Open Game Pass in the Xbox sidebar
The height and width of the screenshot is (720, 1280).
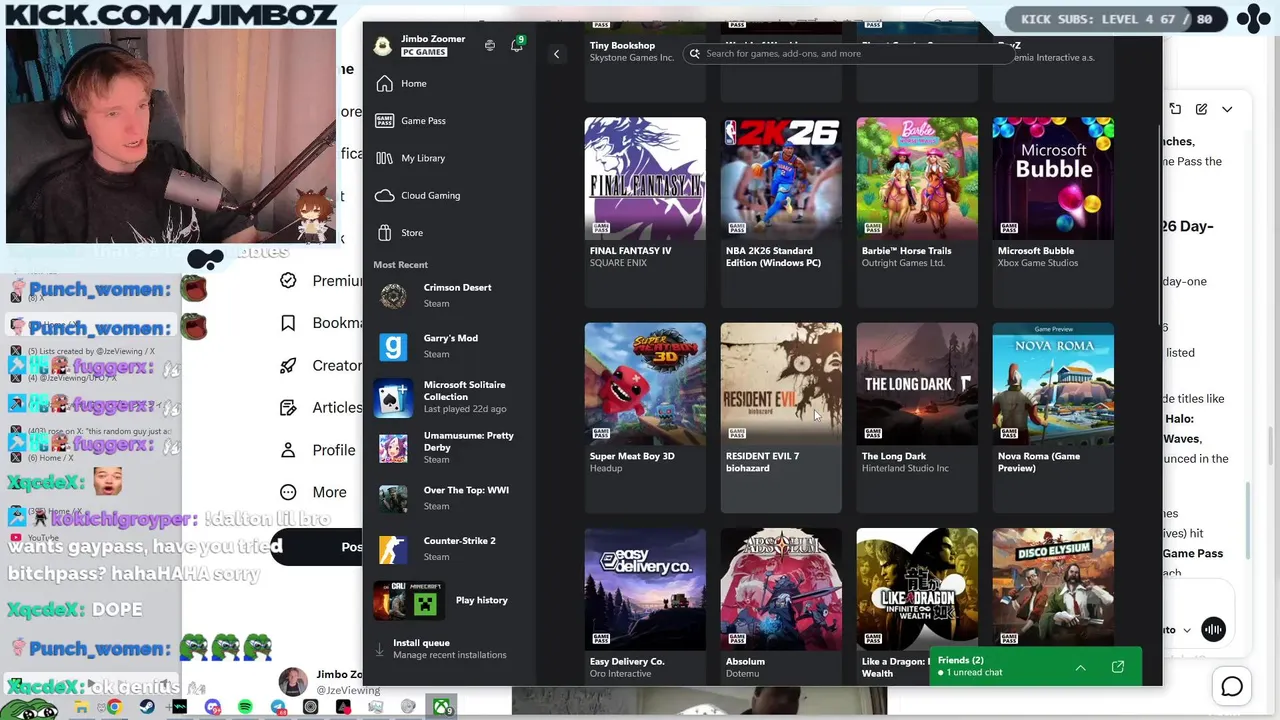(449, 121)
